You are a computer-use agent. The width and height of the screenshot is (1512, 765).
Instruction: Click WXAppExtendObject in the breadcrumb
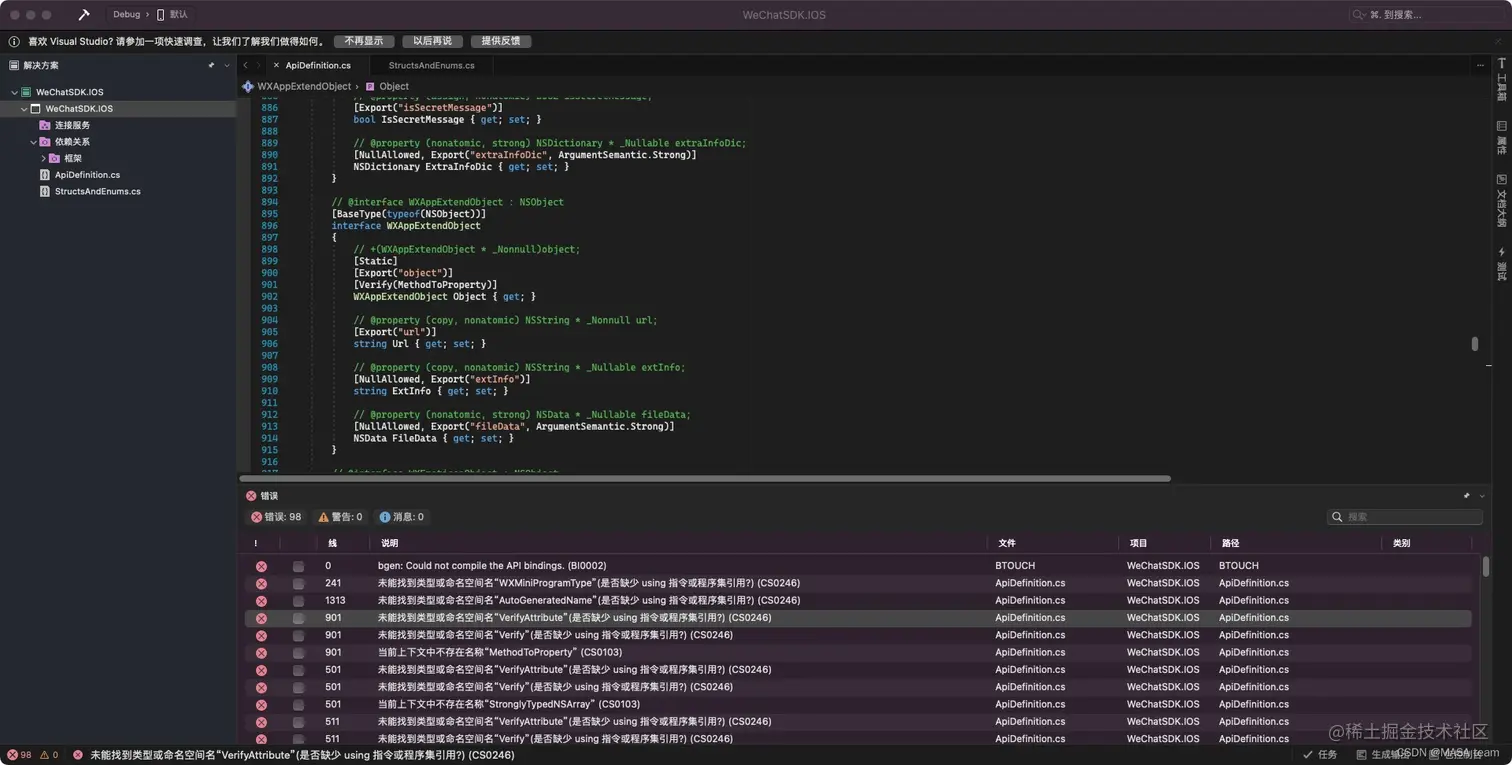click(304, 86)
